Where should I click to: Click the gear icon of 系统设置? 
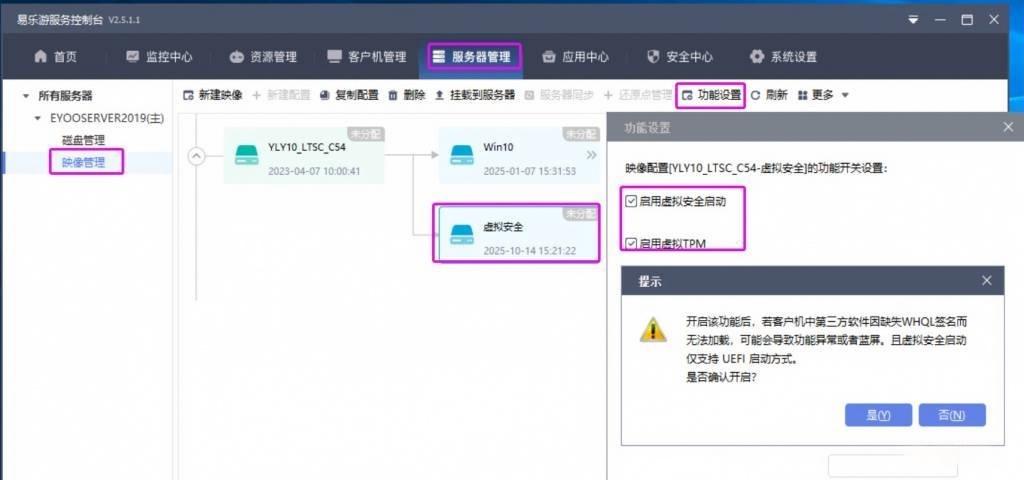tap(756, 57)
